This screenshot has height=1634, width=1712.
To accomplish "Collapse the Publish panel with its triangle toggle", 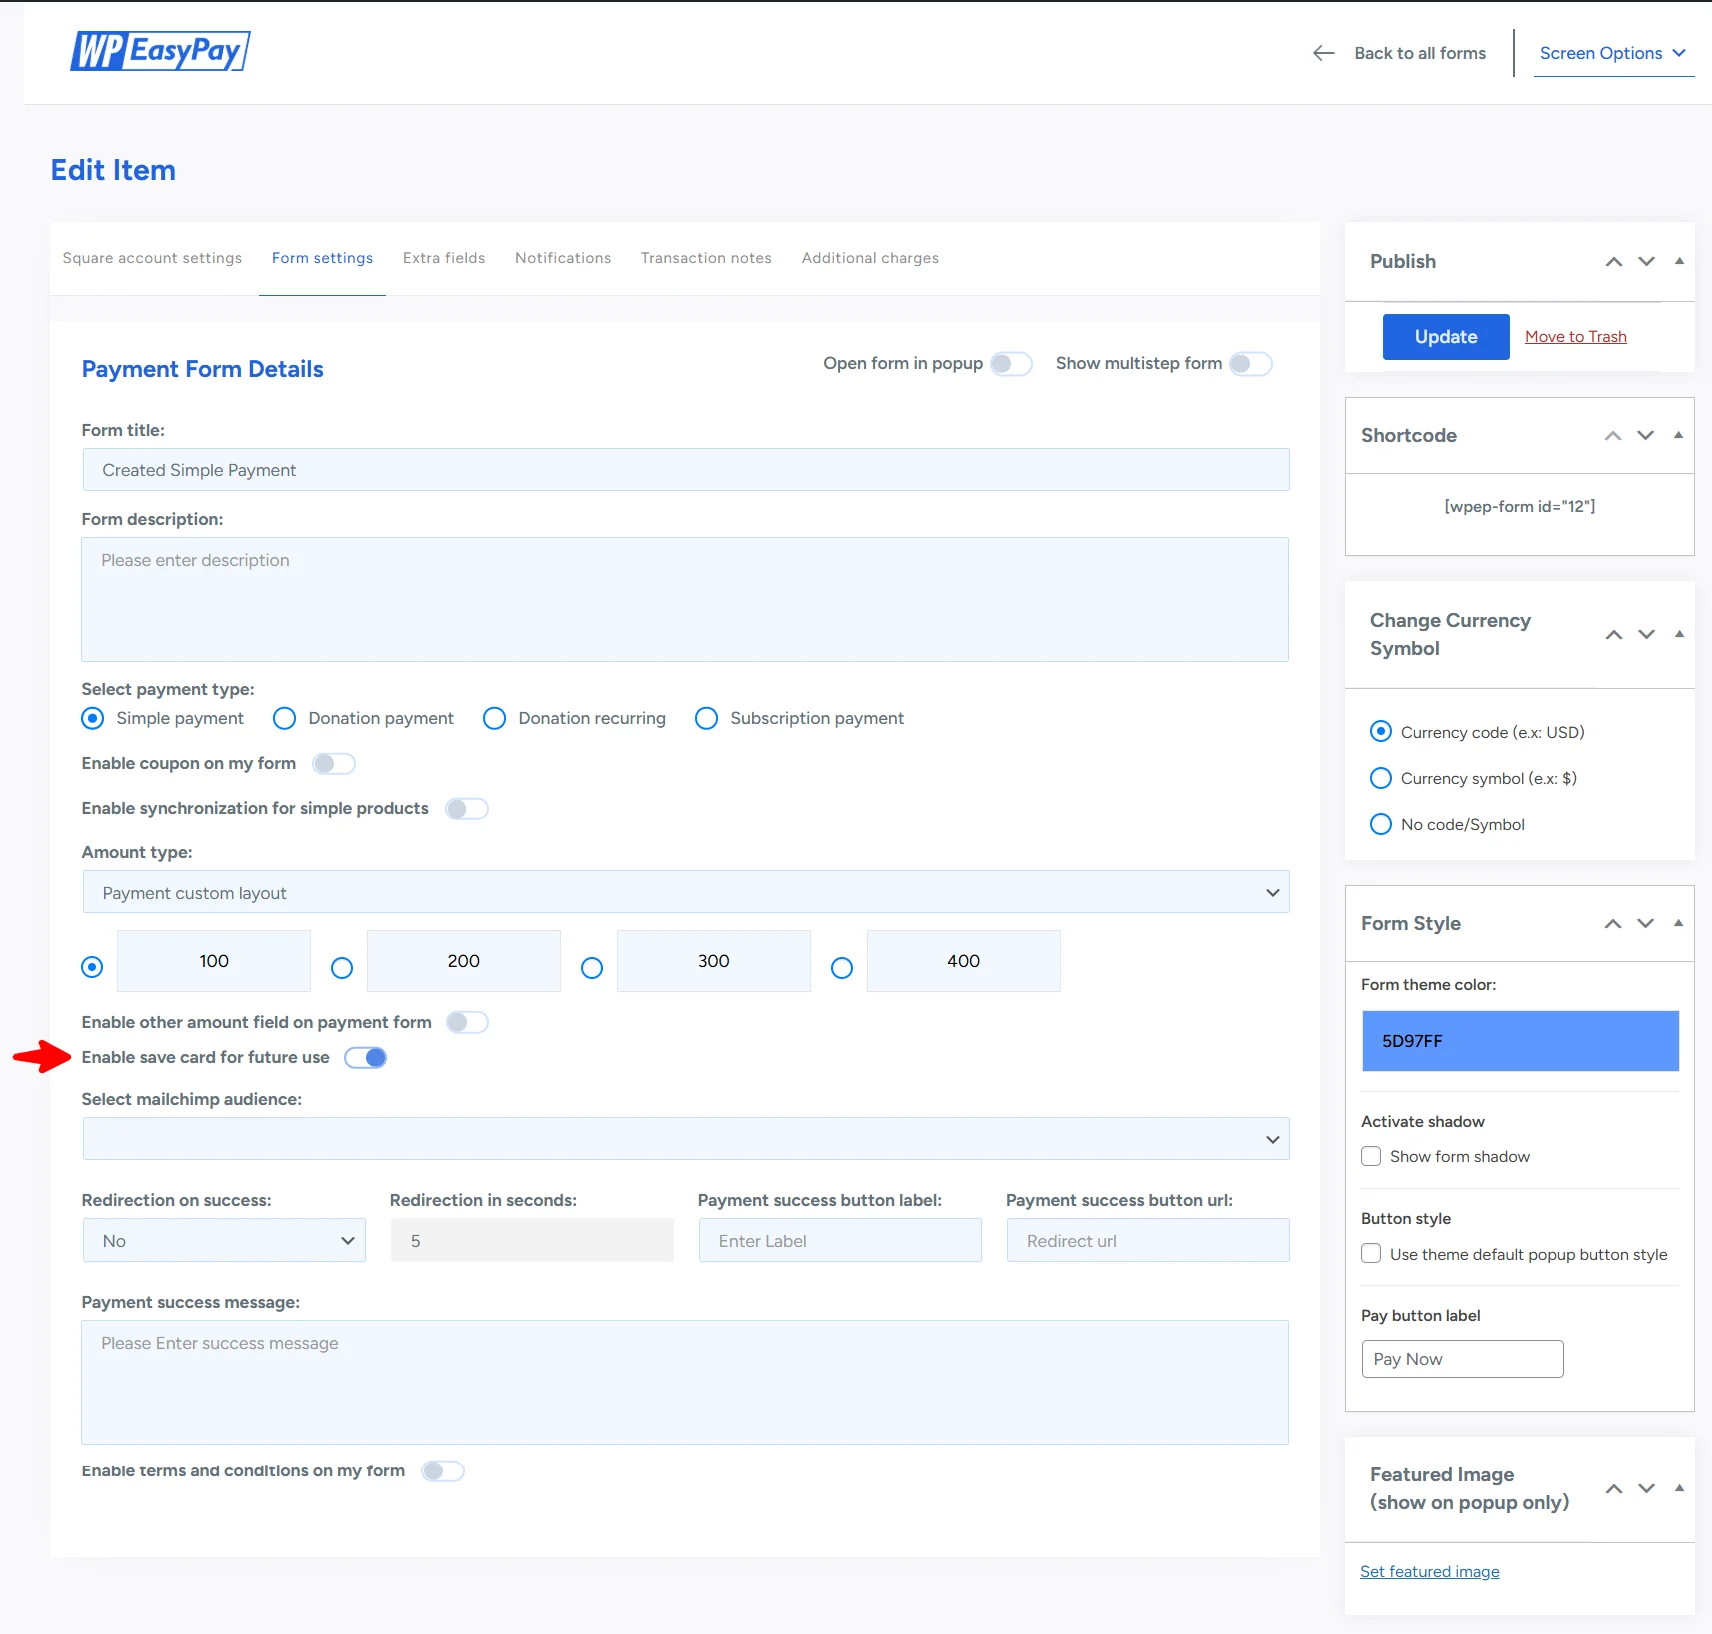I will tap(1679, 261).
